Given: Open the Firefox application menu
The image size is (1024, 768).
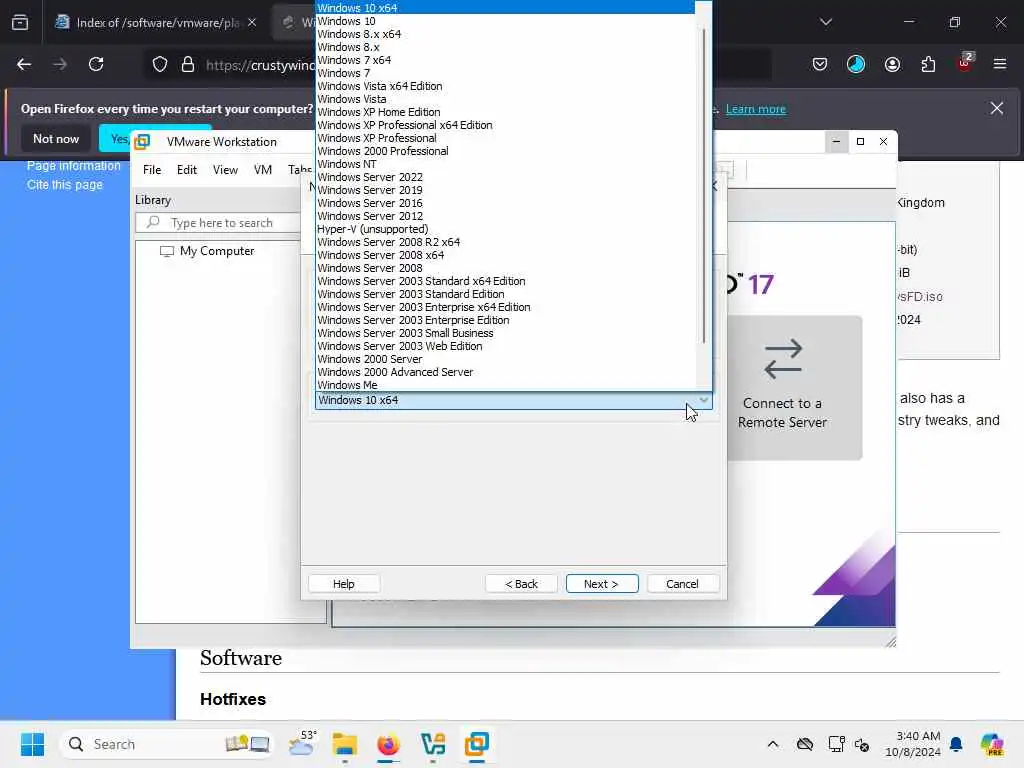Looking at the screenshot, I should click(x=1000, y=64).
